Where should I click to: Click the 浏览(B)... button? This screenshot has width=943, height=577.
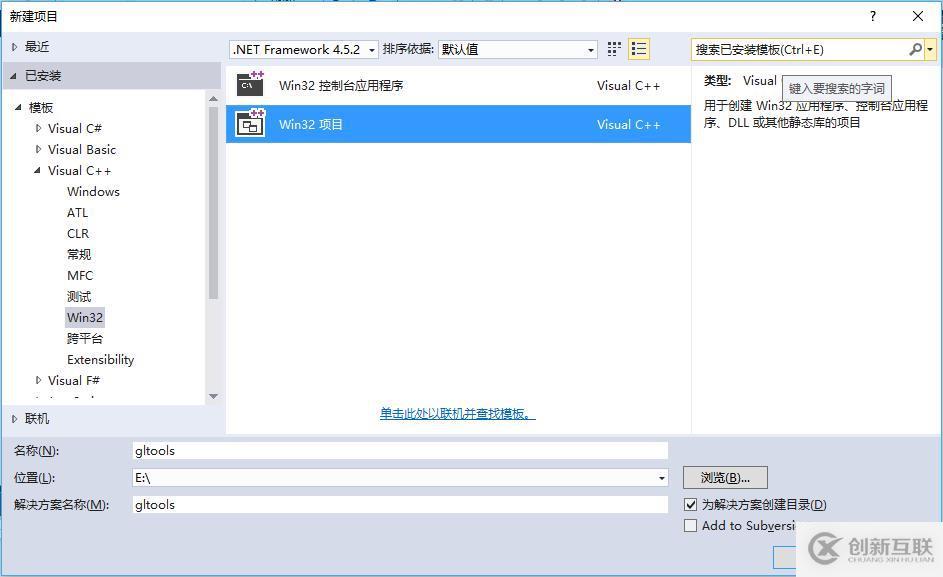pyautogui.click(x=725, y=478)
